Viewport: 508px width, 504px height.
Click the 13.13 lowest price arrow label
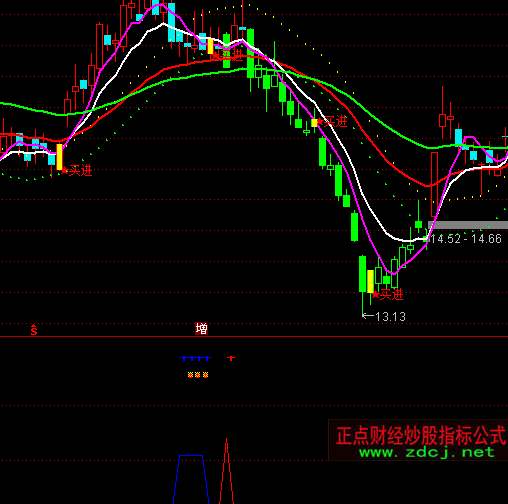[x=384, y=316]
